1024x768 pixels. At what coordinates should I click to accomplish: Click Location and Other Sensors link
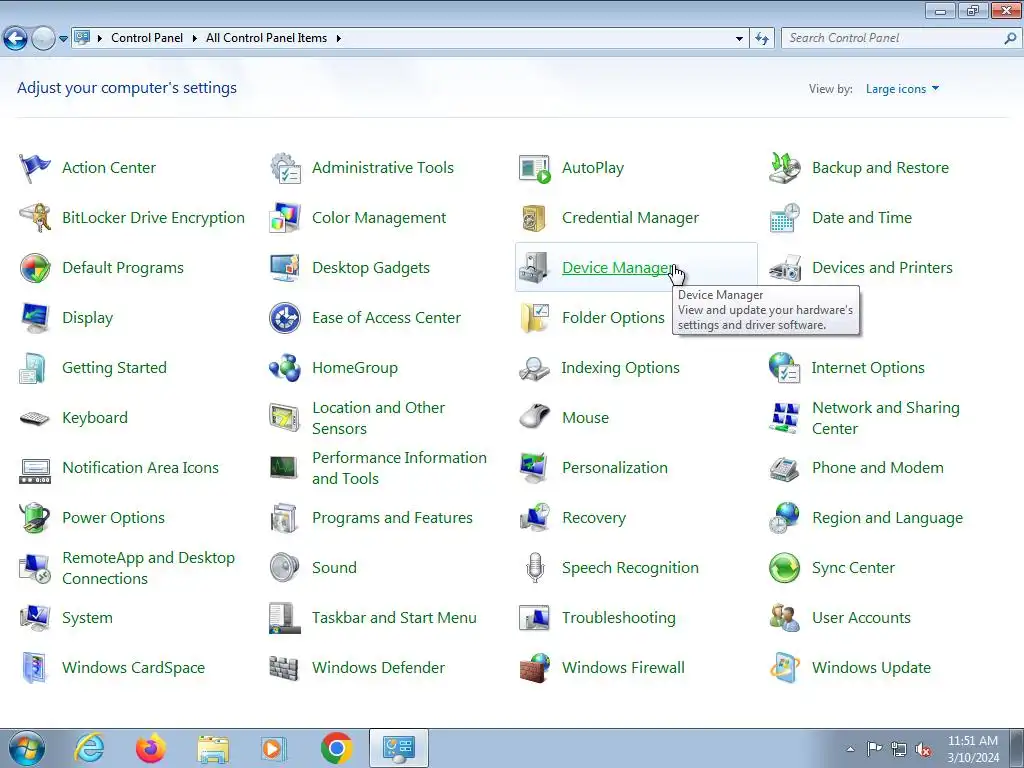(378, 418)
